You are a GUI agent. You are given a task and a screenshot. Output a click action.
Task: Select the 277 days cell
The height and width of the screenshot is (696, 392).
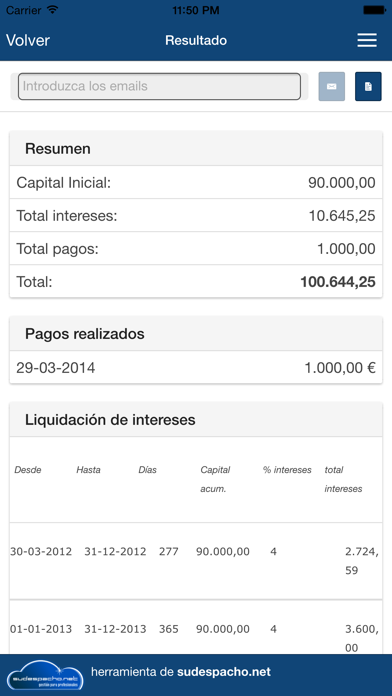pyautogui.click(x=169, y=551)
